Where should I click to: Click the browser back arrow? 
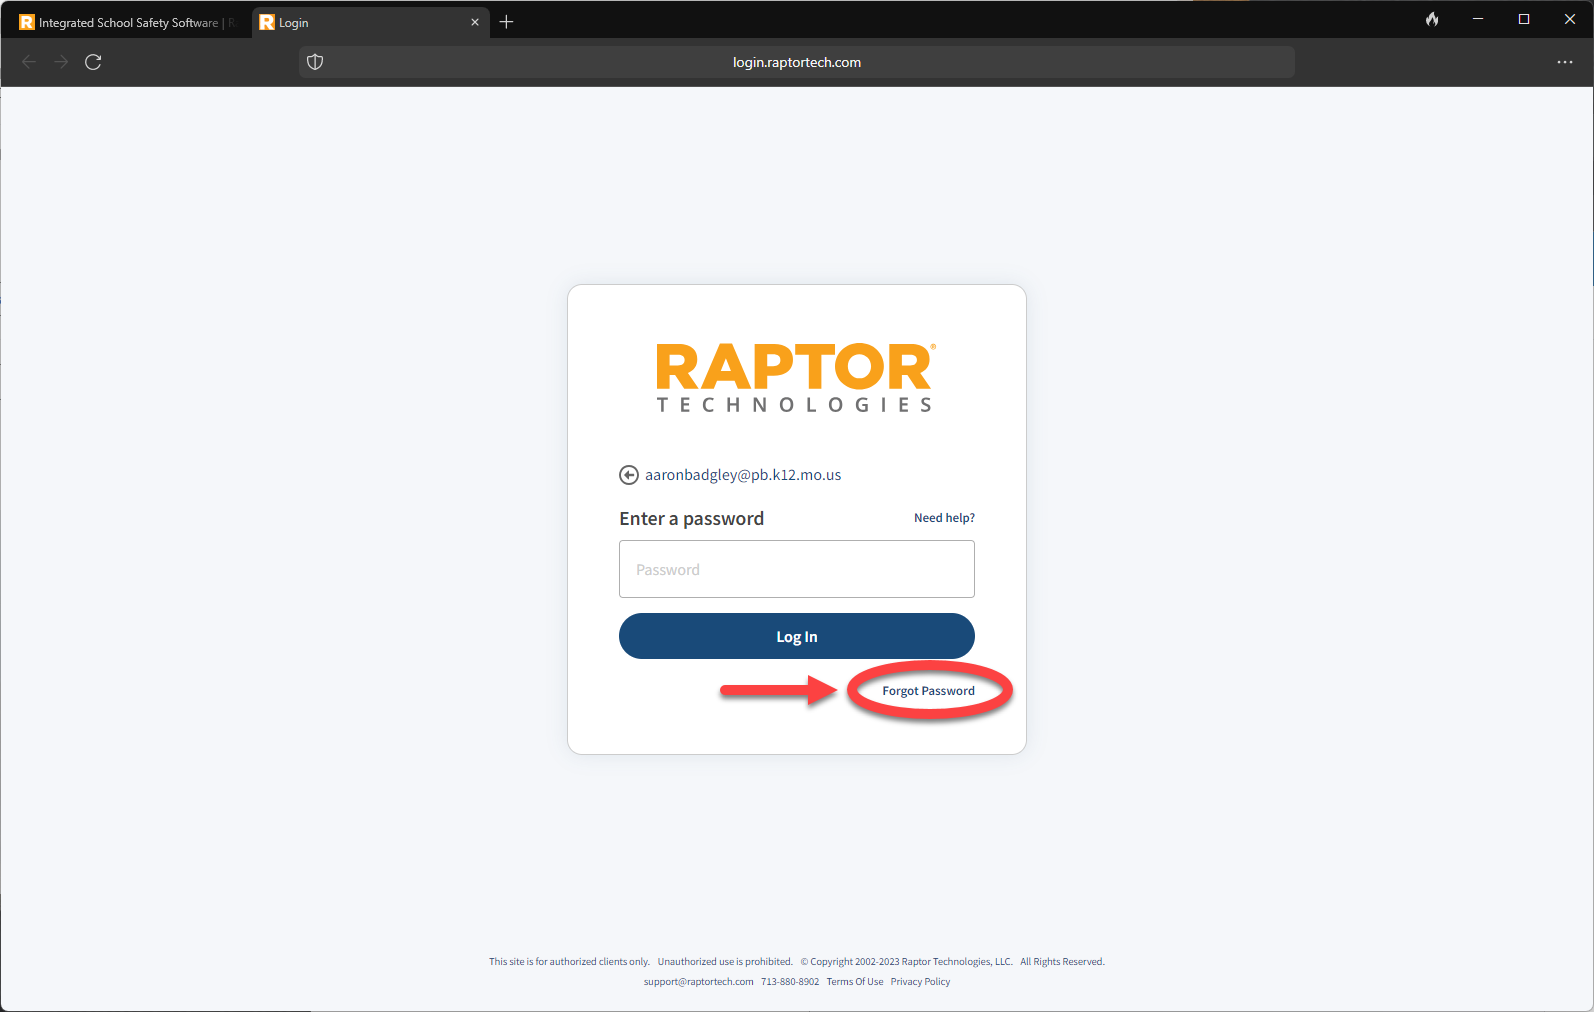coord(29,62)
